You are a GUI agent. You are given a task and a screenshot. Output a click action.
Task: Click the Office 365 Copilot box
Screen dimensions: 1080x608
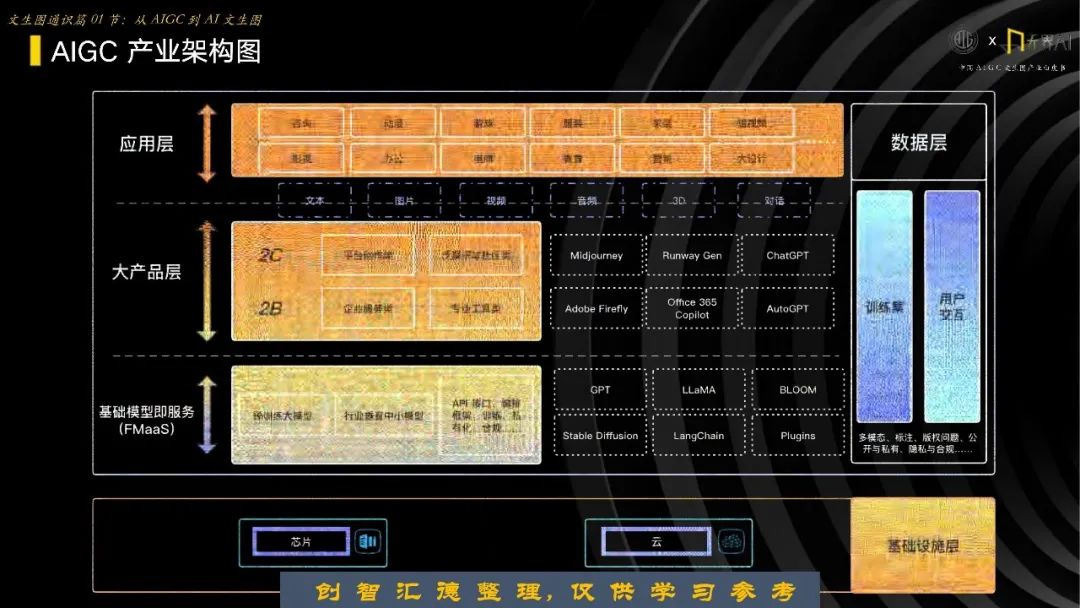click(692, 308)
